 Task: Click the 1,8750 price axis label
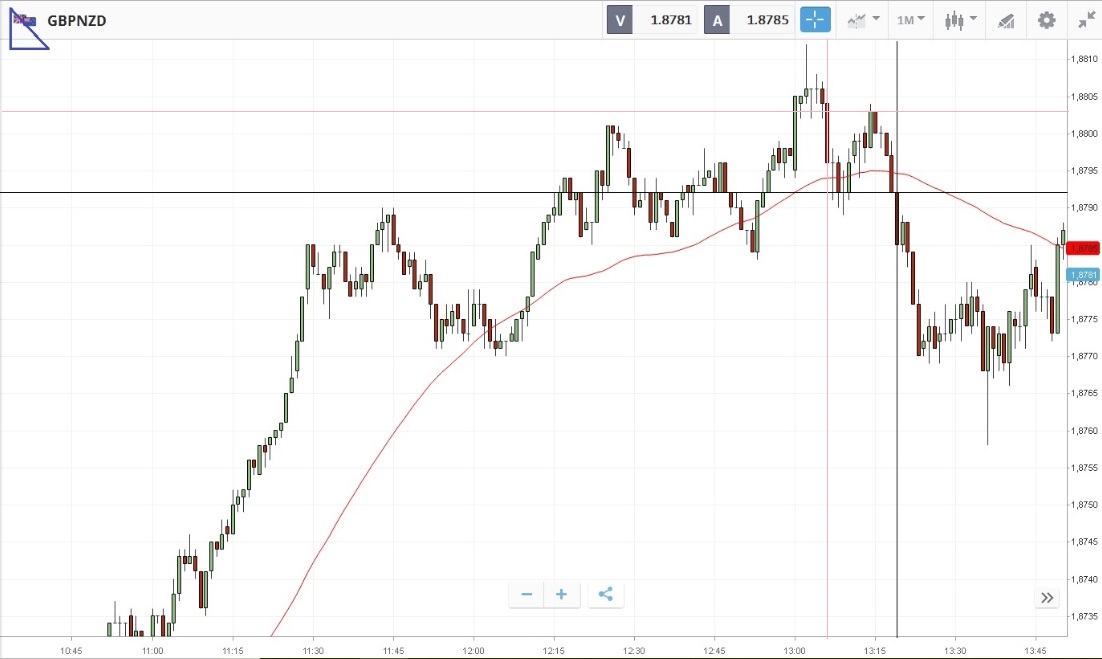(x=1084, y=504)
